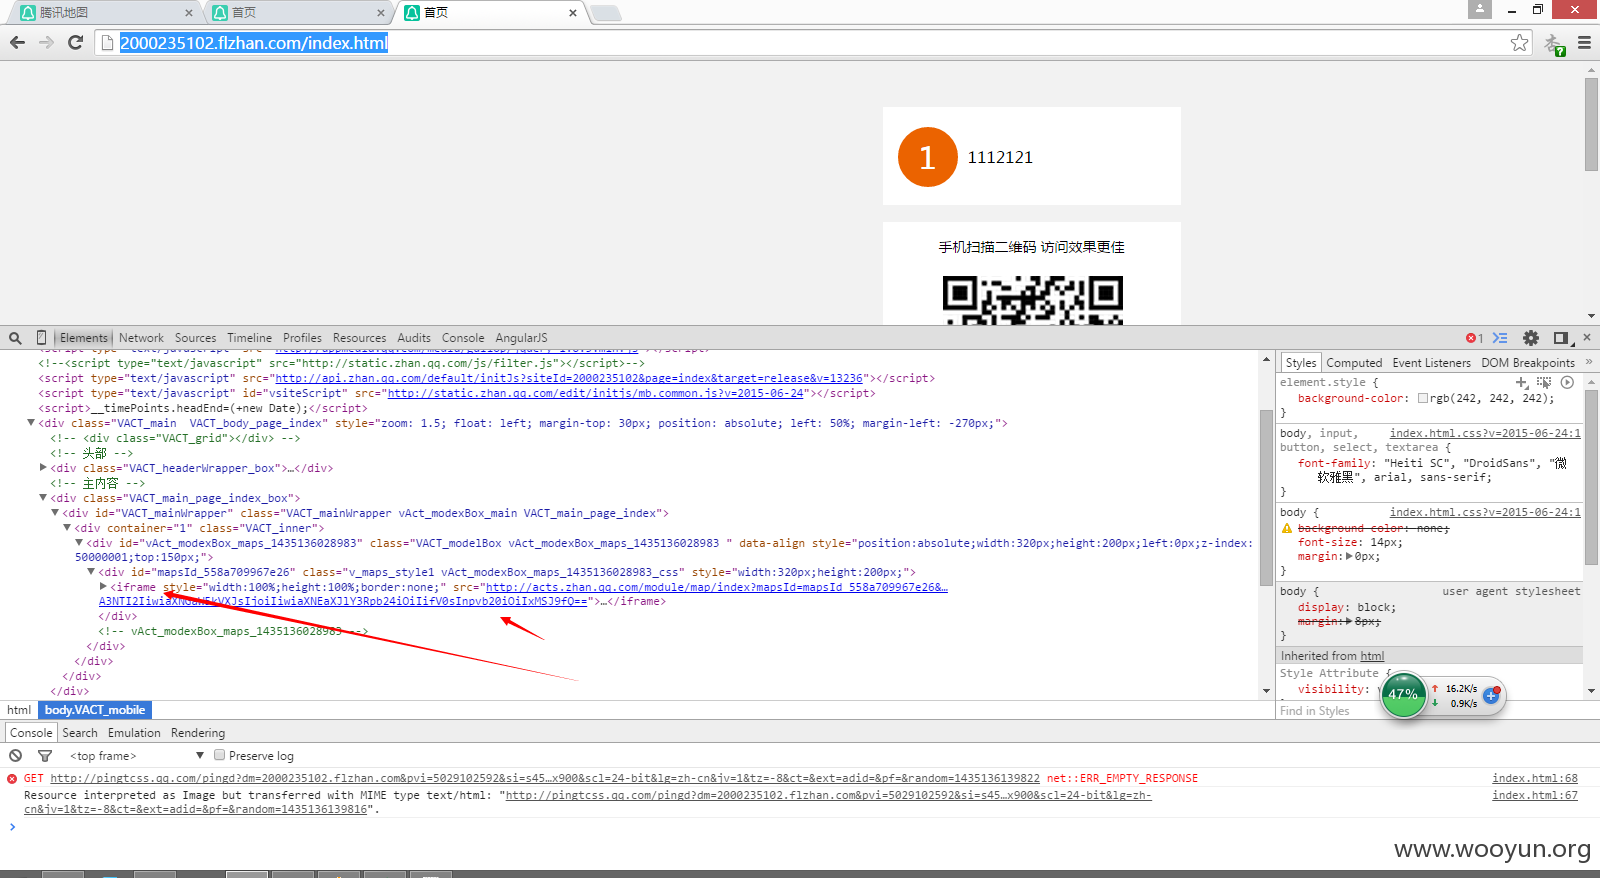Select the DOM Breakpoints tab
This screenshot has height=878, width=1600.
[1528, 363]
